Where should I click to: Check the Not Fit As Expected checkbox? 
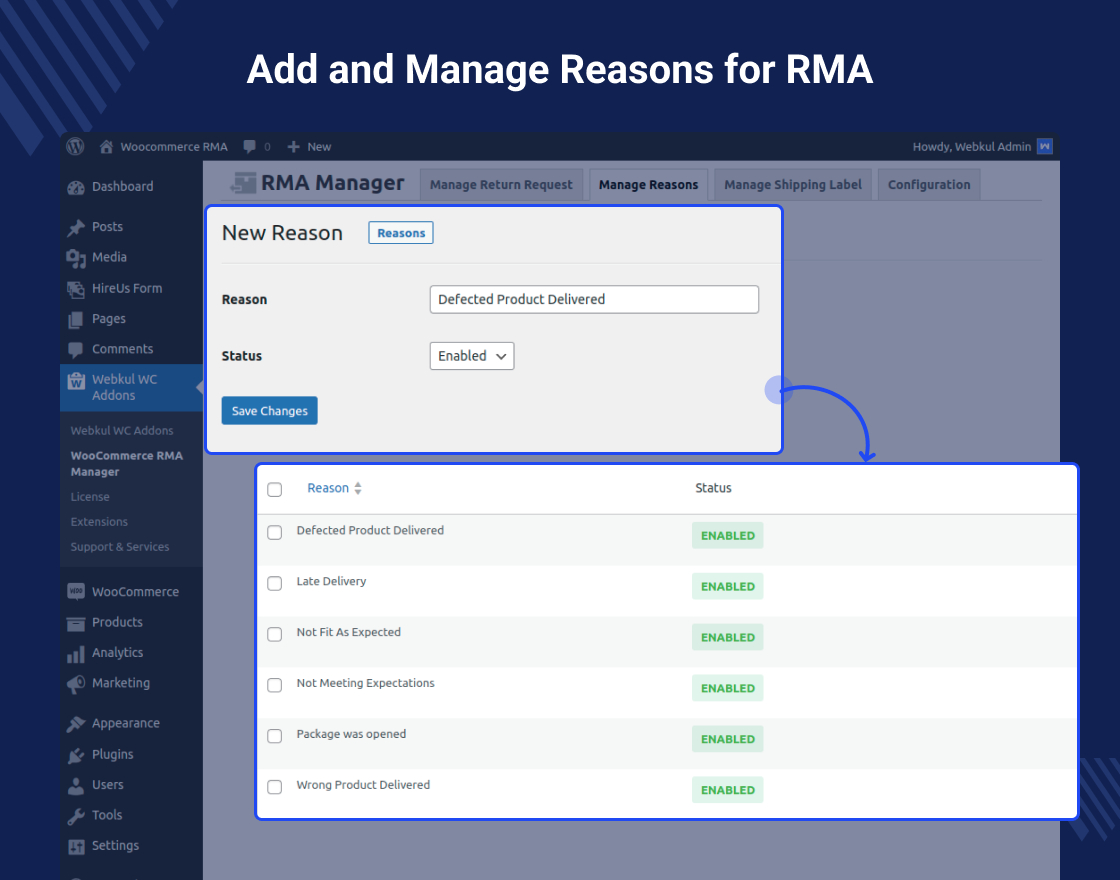[x=274, y=634]
